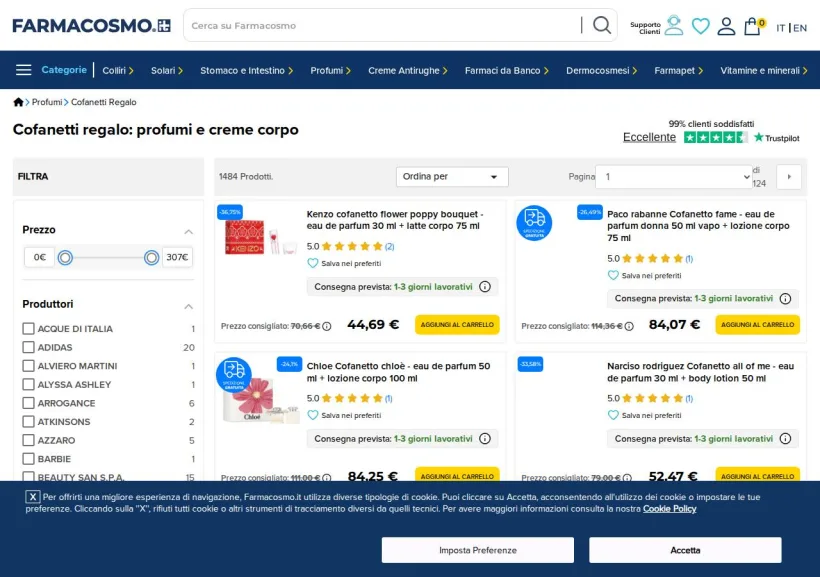The width and height of the screenshot is (820, 577).
Task: Show delivery info icon for Paco Rabanne
Action: coord(785,299)
